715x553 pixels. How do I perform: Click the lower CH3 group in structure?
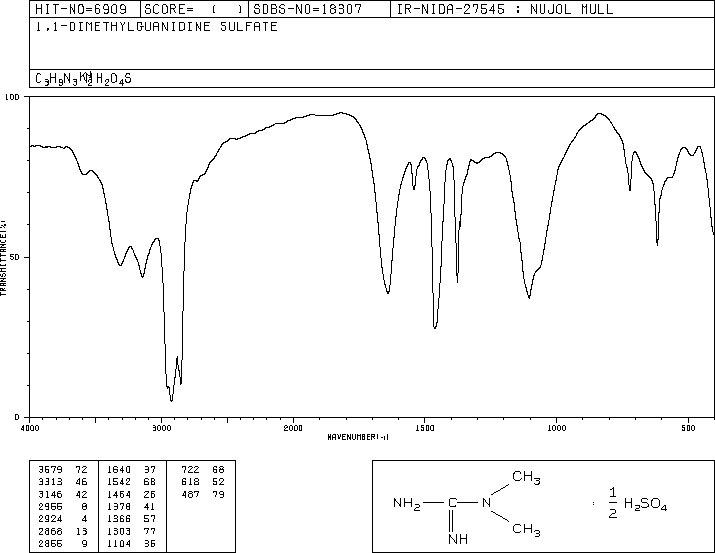[x=526, y=530]
